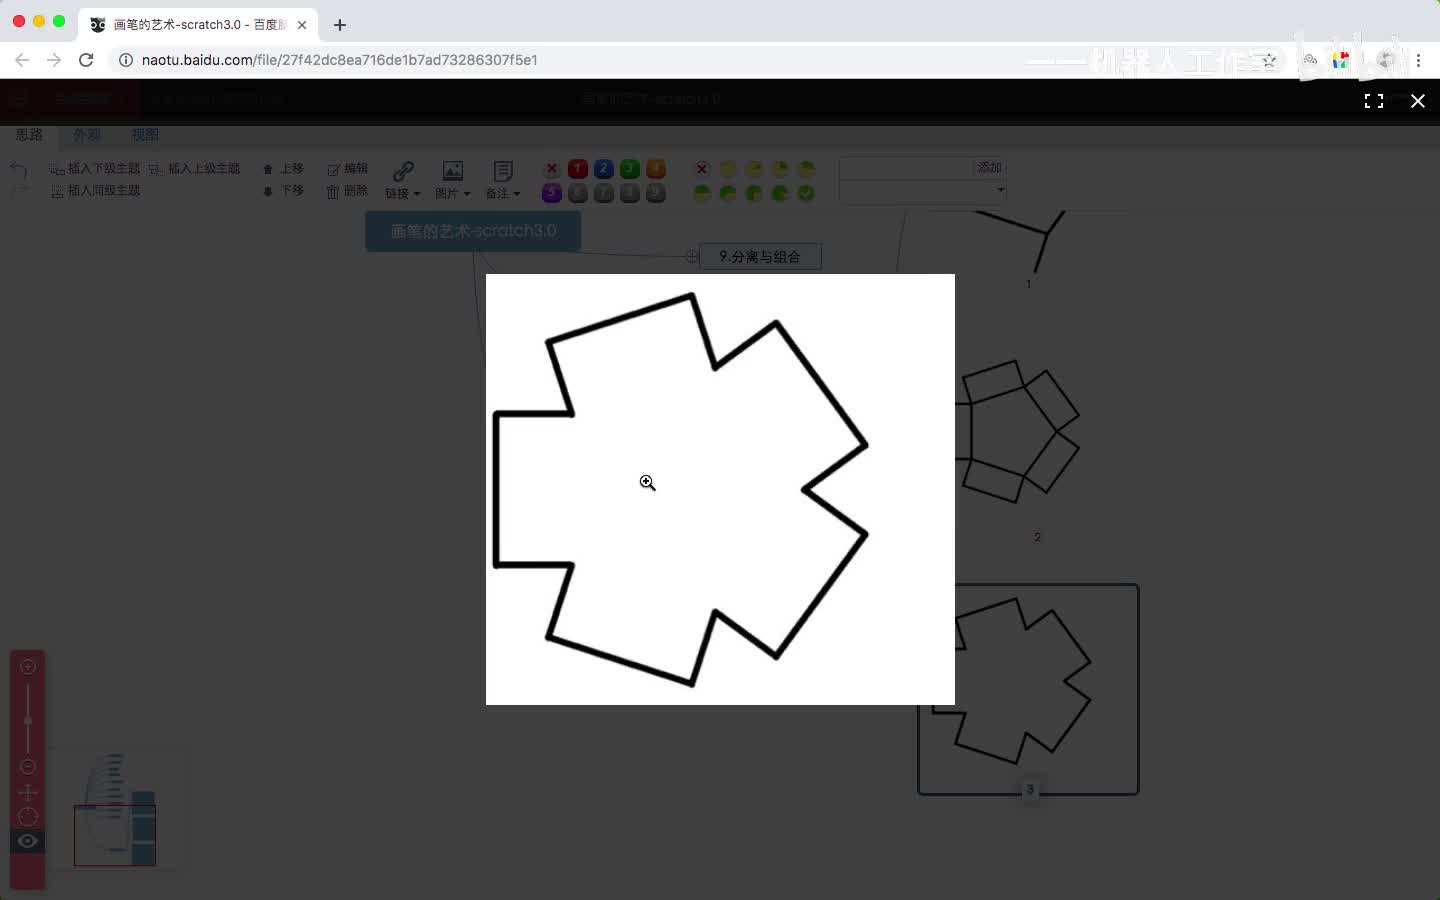Viewport: 1440px width, 900px height.
Task: Remove priority with the red X icon
Action: 552,169
